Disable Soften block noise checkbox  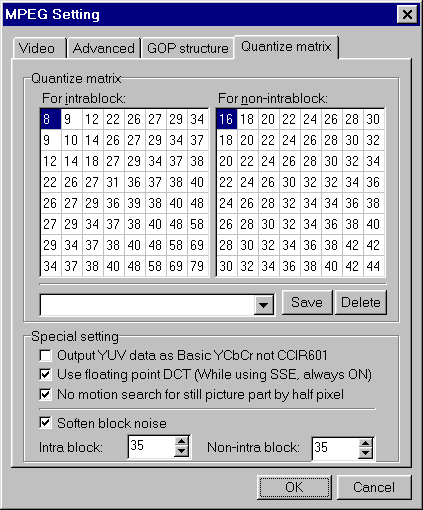(45, 423)
